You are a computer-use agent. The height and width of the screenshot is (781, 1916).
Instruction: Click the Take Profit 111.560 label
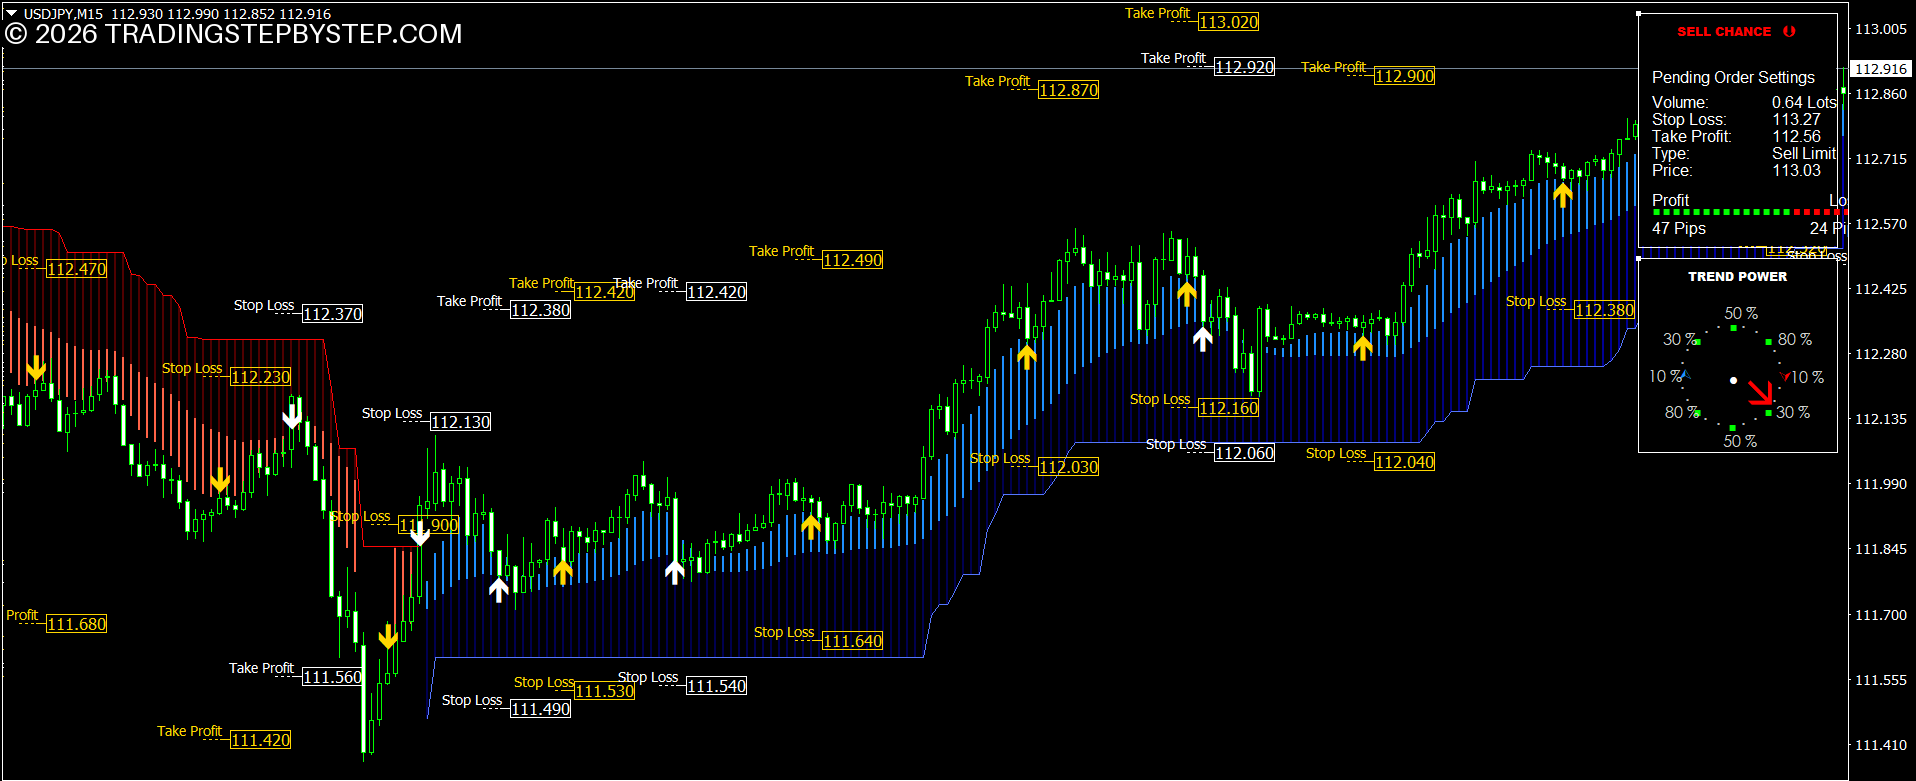[x=296, y=673]
